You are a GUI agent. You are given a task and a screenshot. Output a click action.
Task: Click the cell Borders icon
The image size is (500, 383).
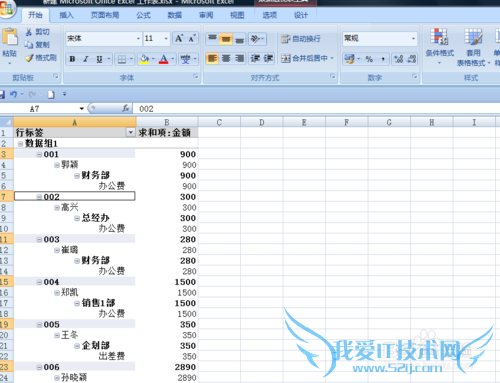click(x=122, y=59)
